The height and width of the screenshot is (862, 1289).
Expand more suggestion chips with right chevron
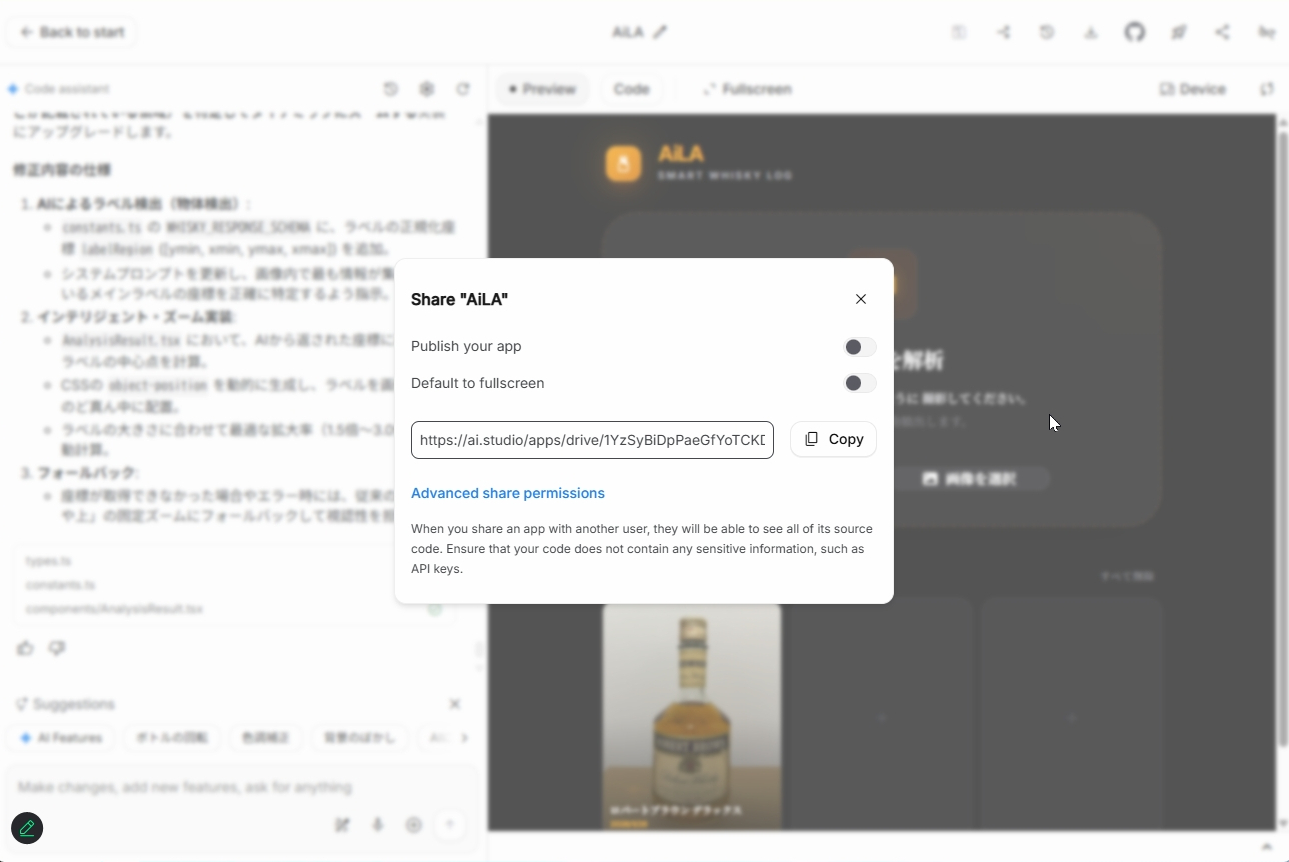coord(464,738)
